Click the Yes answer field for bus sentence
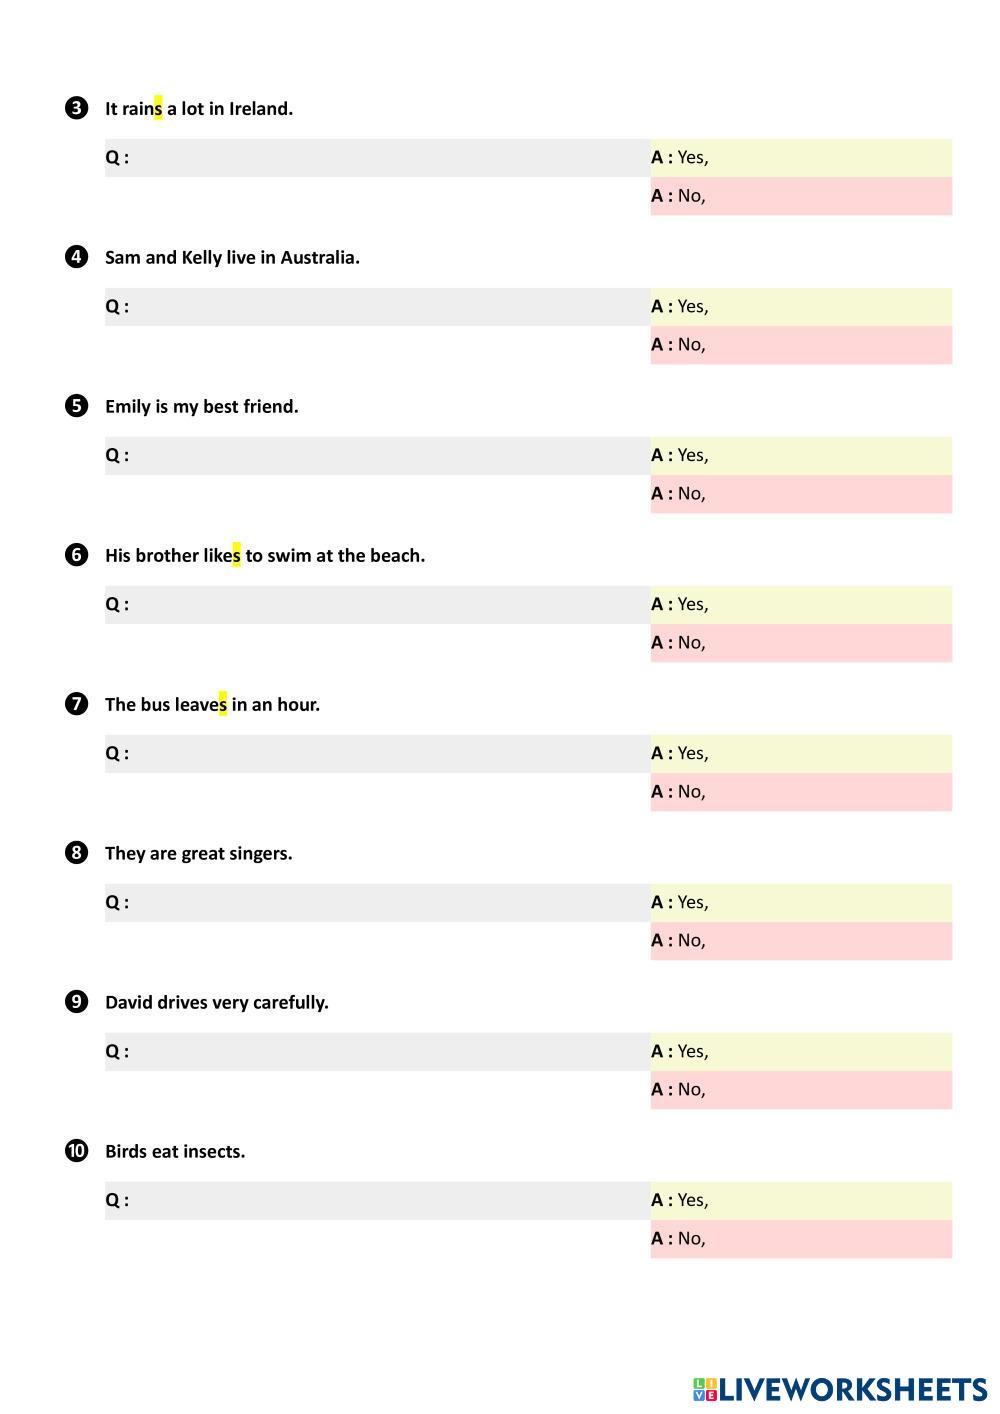The width and height of the screenshot is (1000, 1414). (x=828, y=754)
